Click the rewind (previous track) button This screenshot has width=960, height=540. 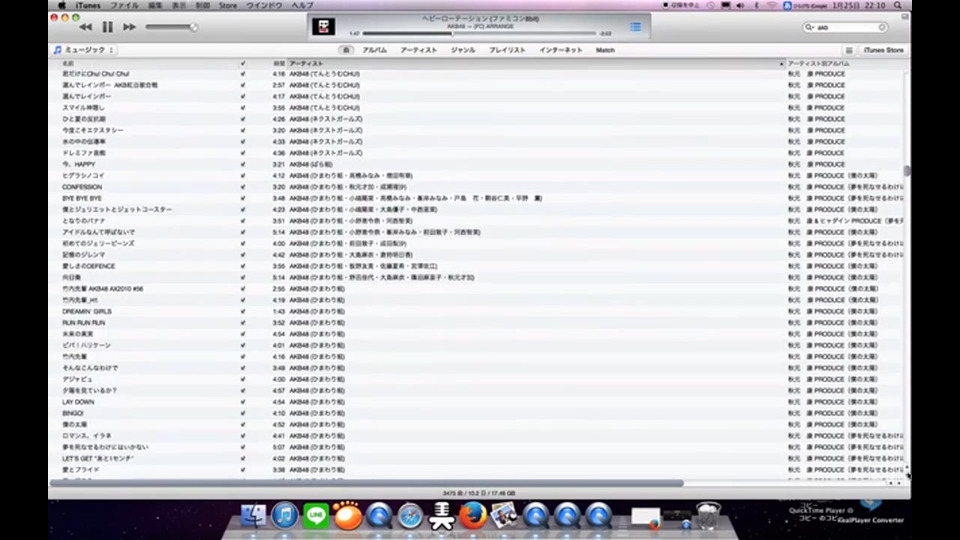tap(86, 27)
